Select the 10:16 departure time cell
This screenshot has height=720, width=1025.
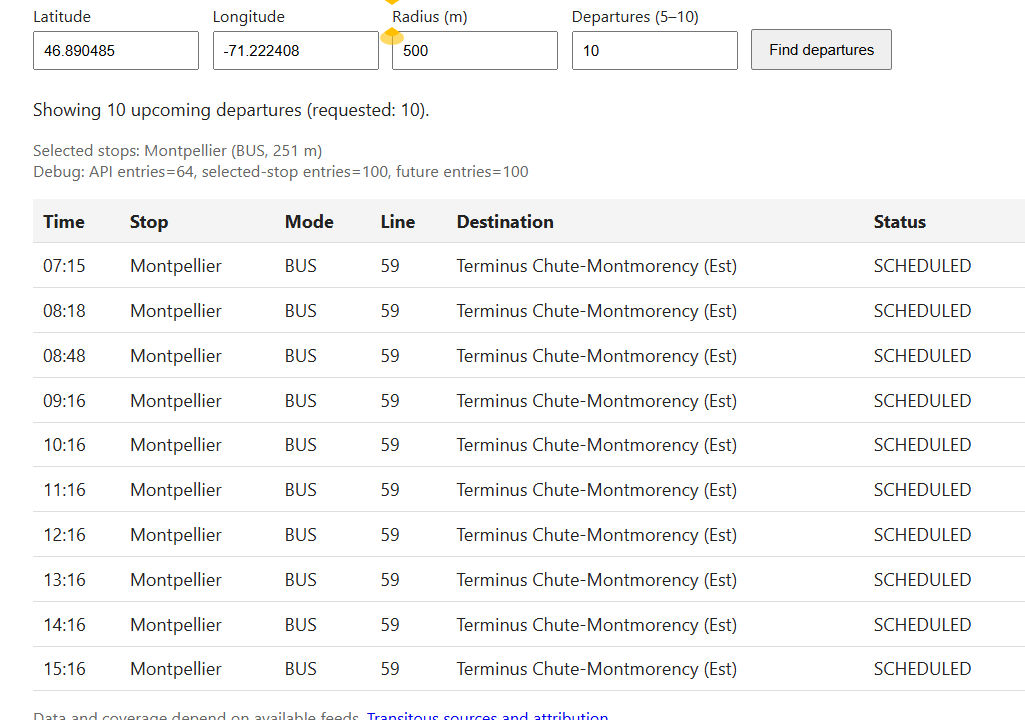64,445
